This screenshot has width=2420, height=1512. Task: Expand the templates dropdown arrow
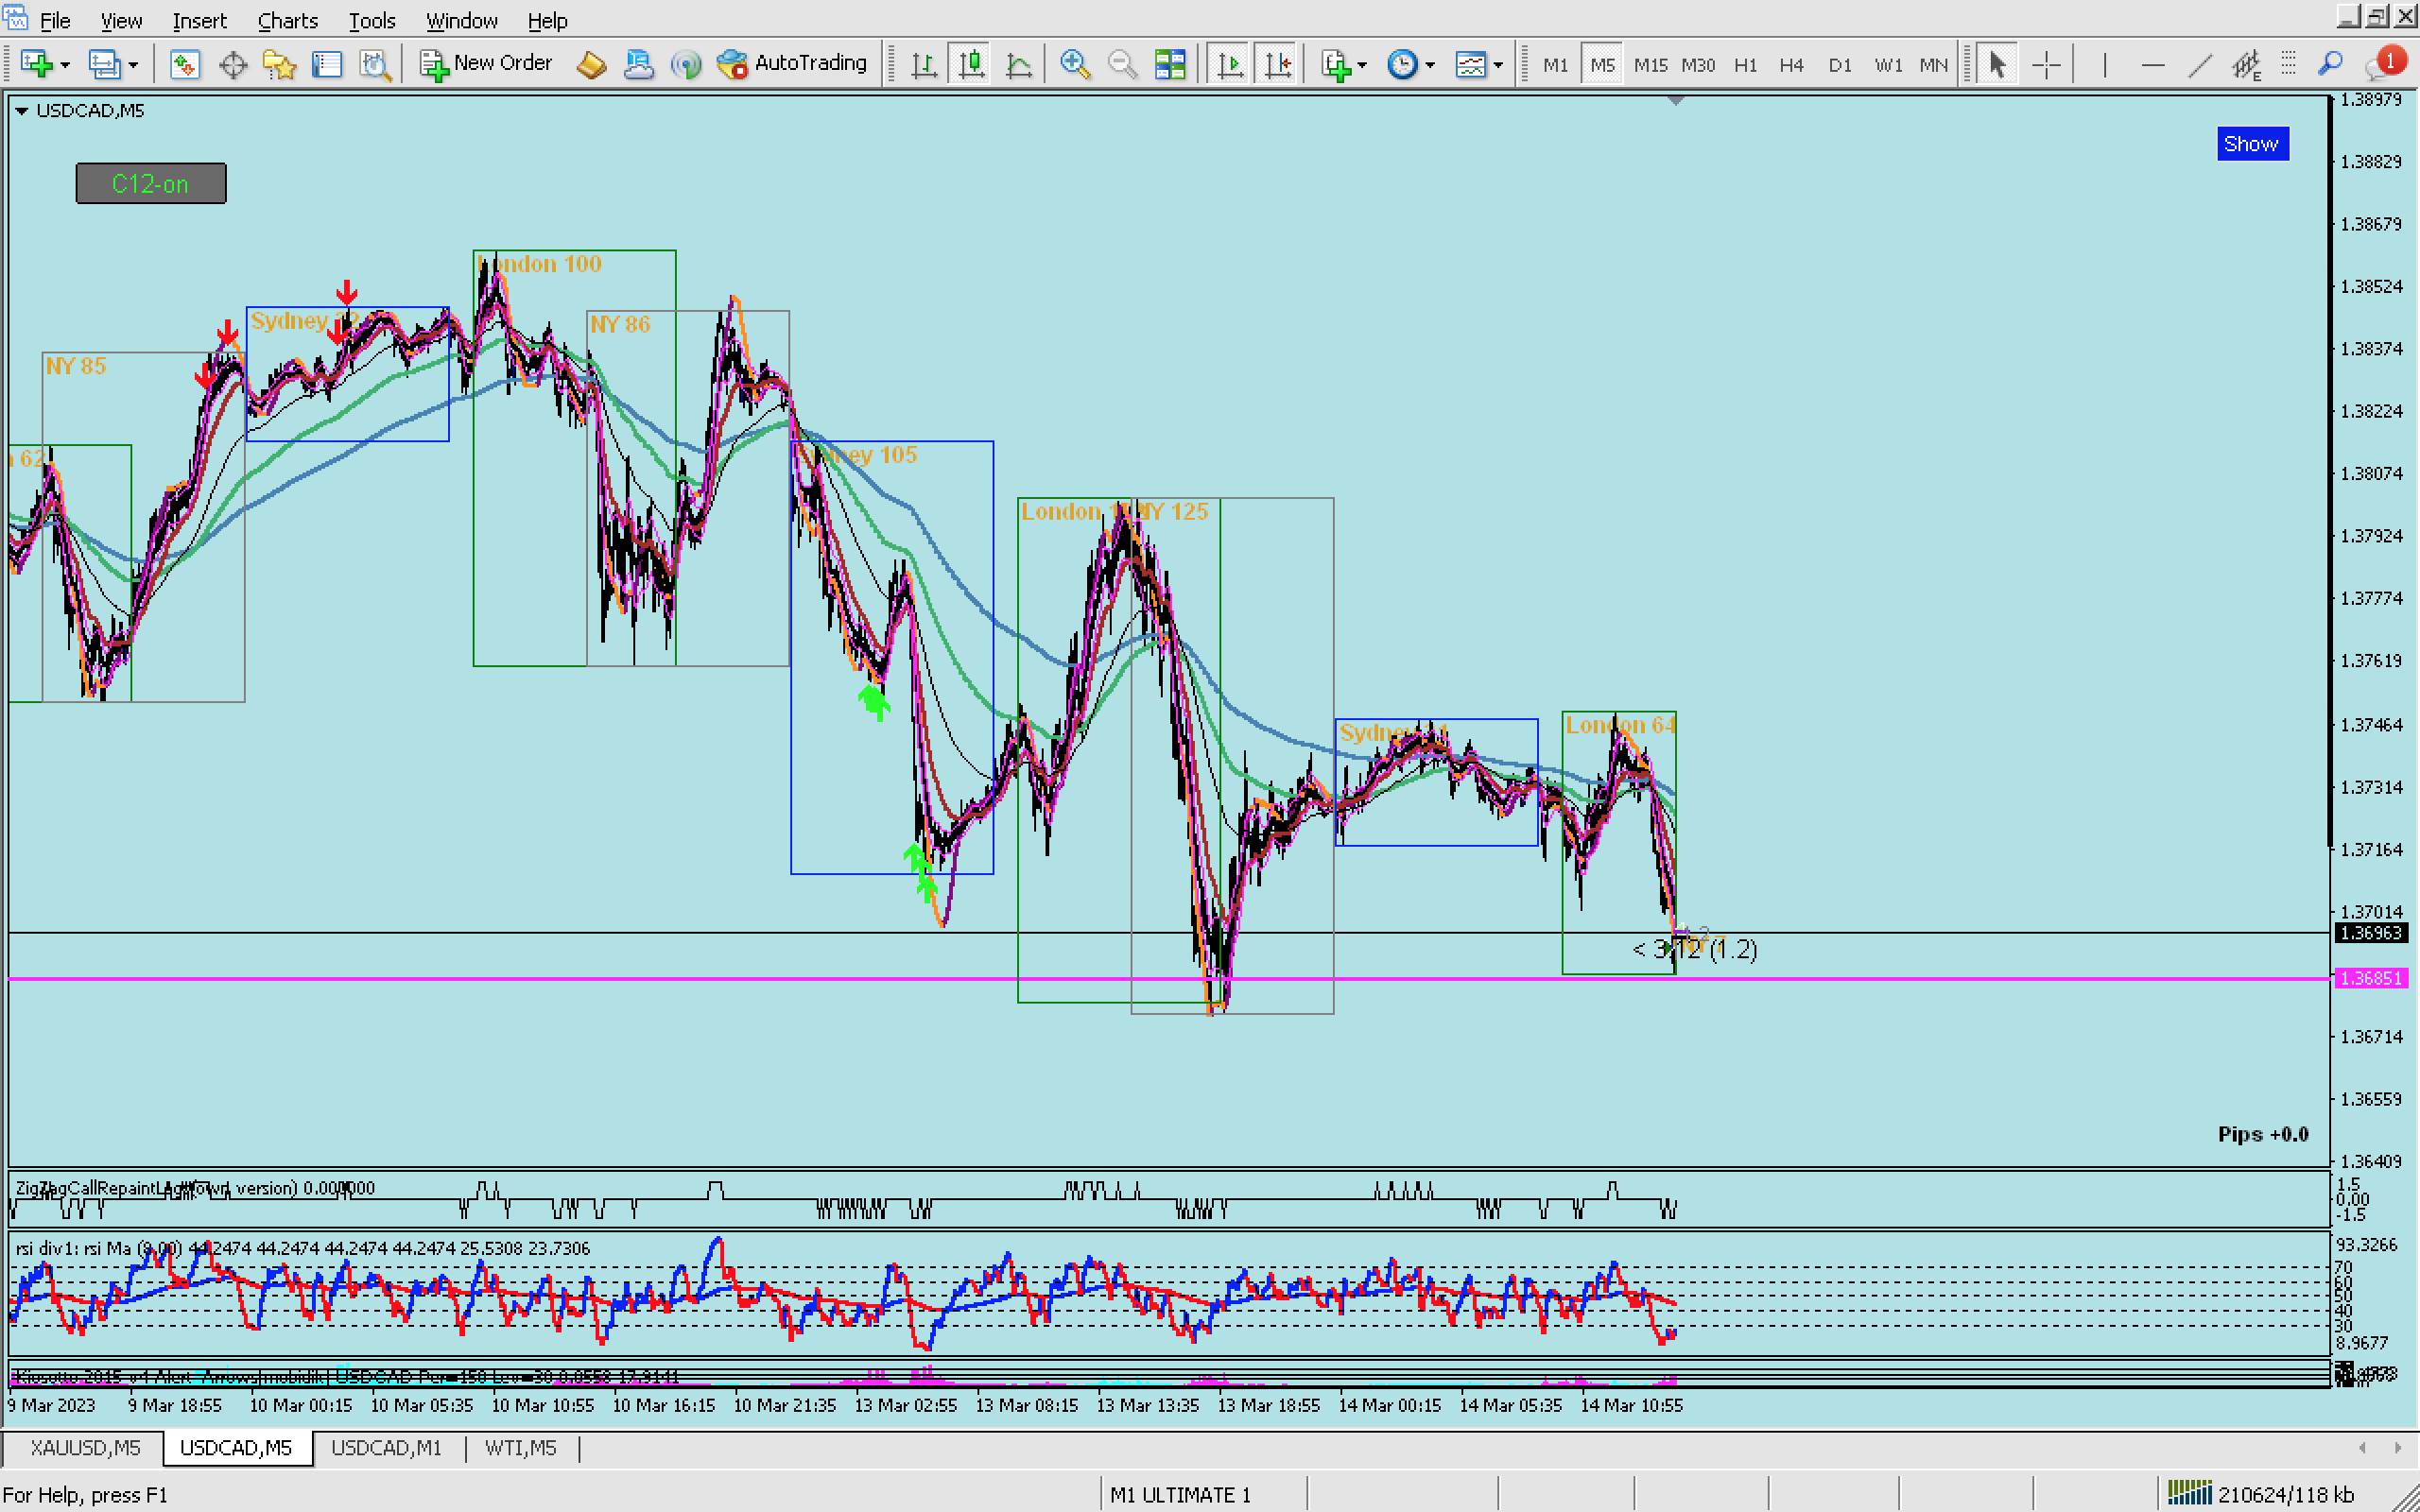click(1498, 65)
